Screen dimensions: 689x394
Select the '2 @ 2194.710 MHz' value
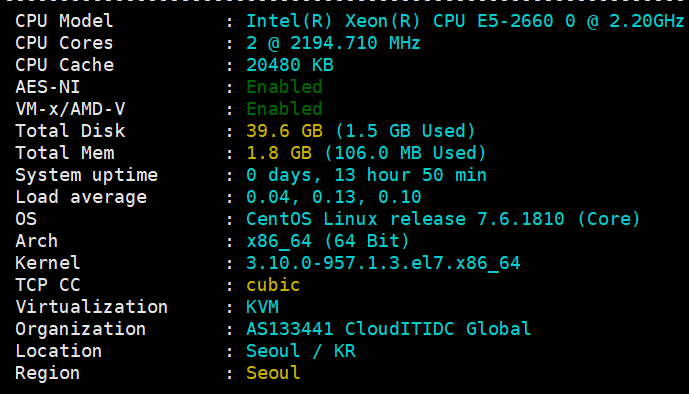pos(333,43)
